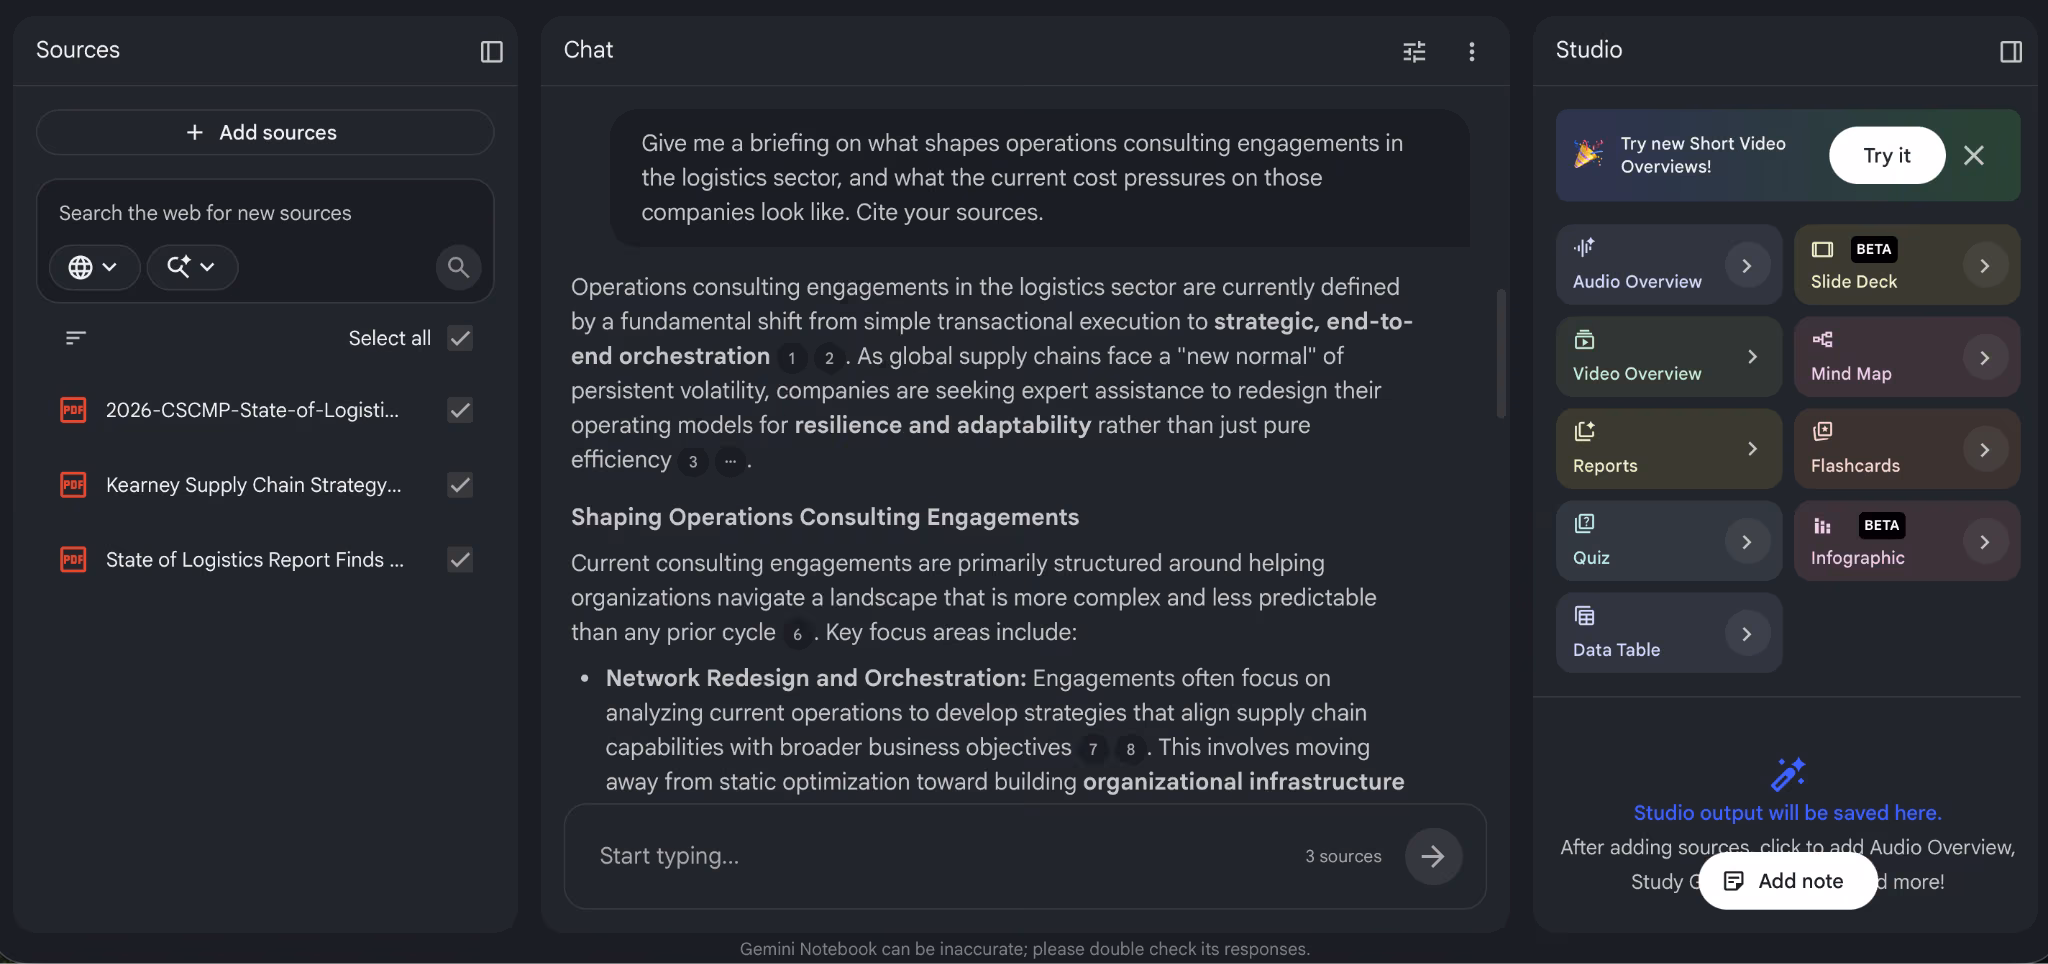Collapse the Sources panel icon
This screenshot has width=2048, height=964.
tap(491, 51)
